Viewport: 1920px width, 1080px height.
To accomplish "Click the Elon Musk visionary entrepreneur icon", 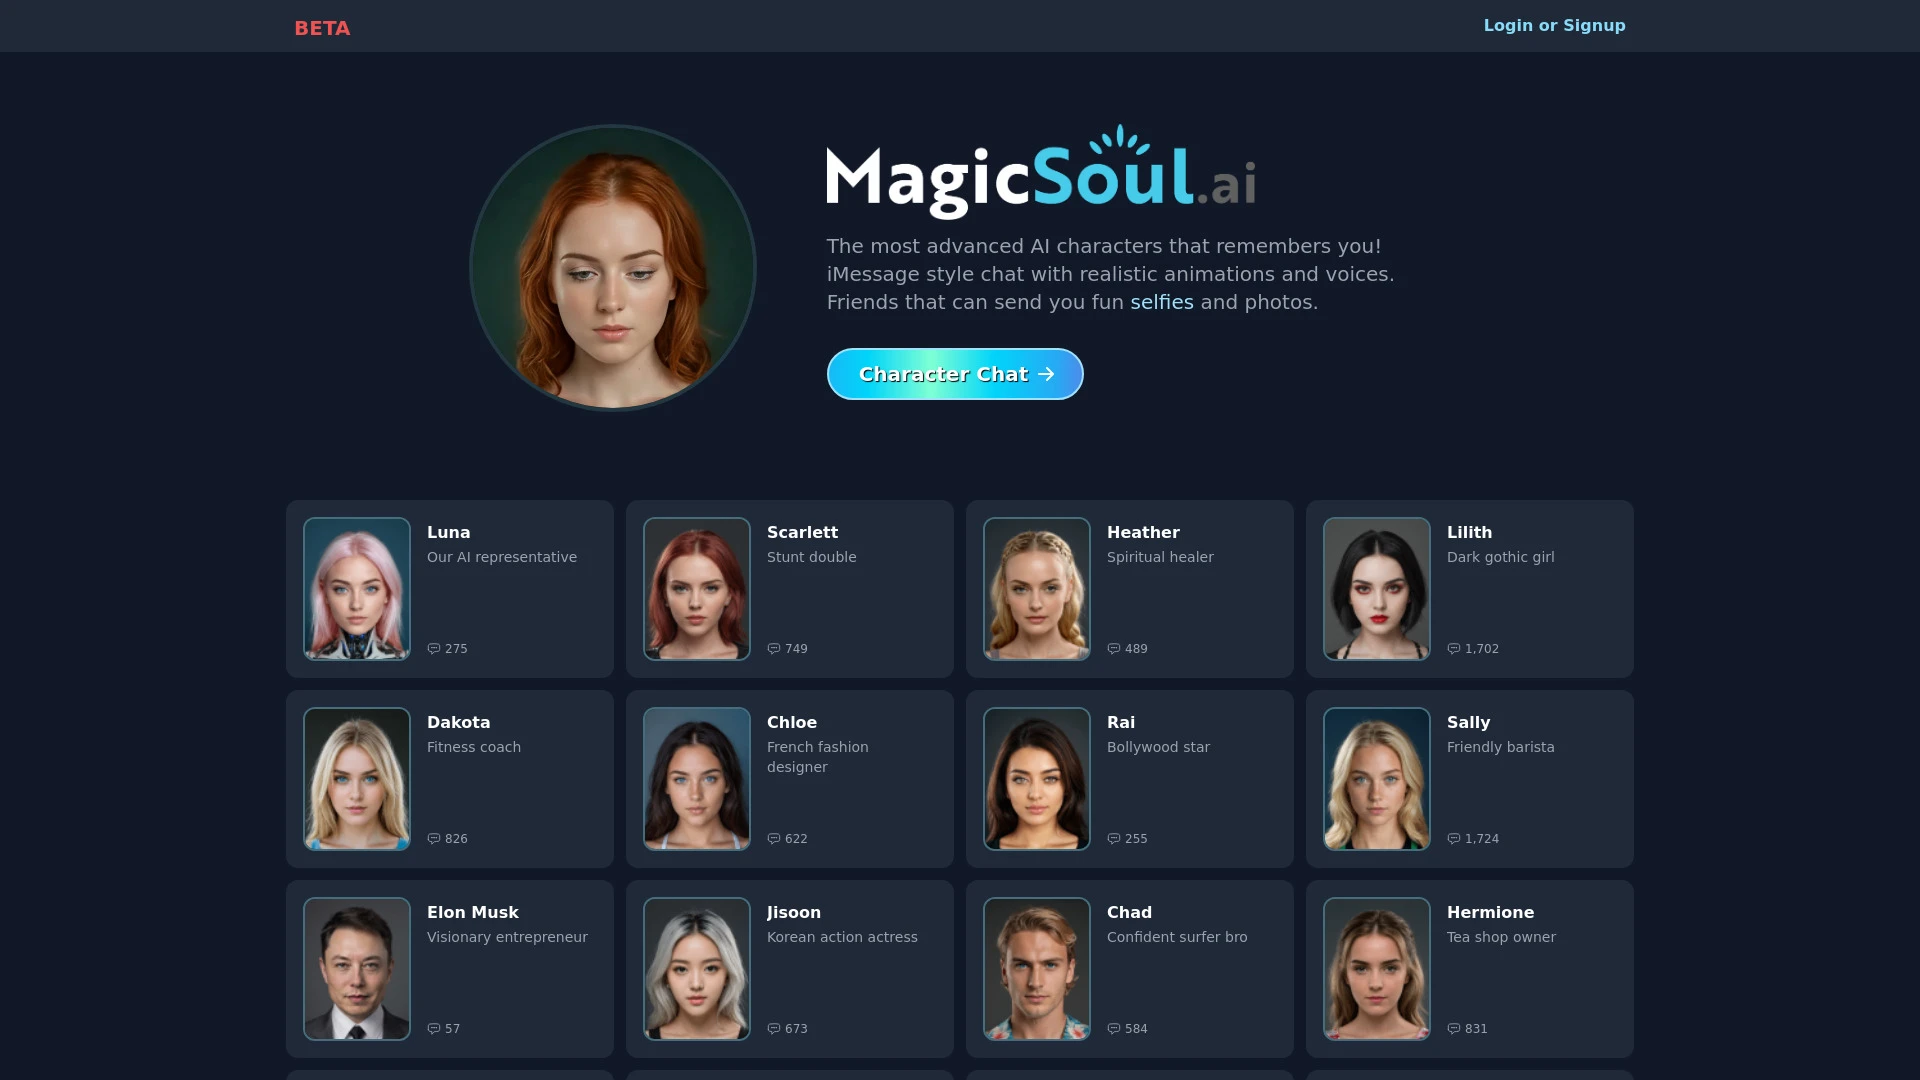I will tap(356, 968).
